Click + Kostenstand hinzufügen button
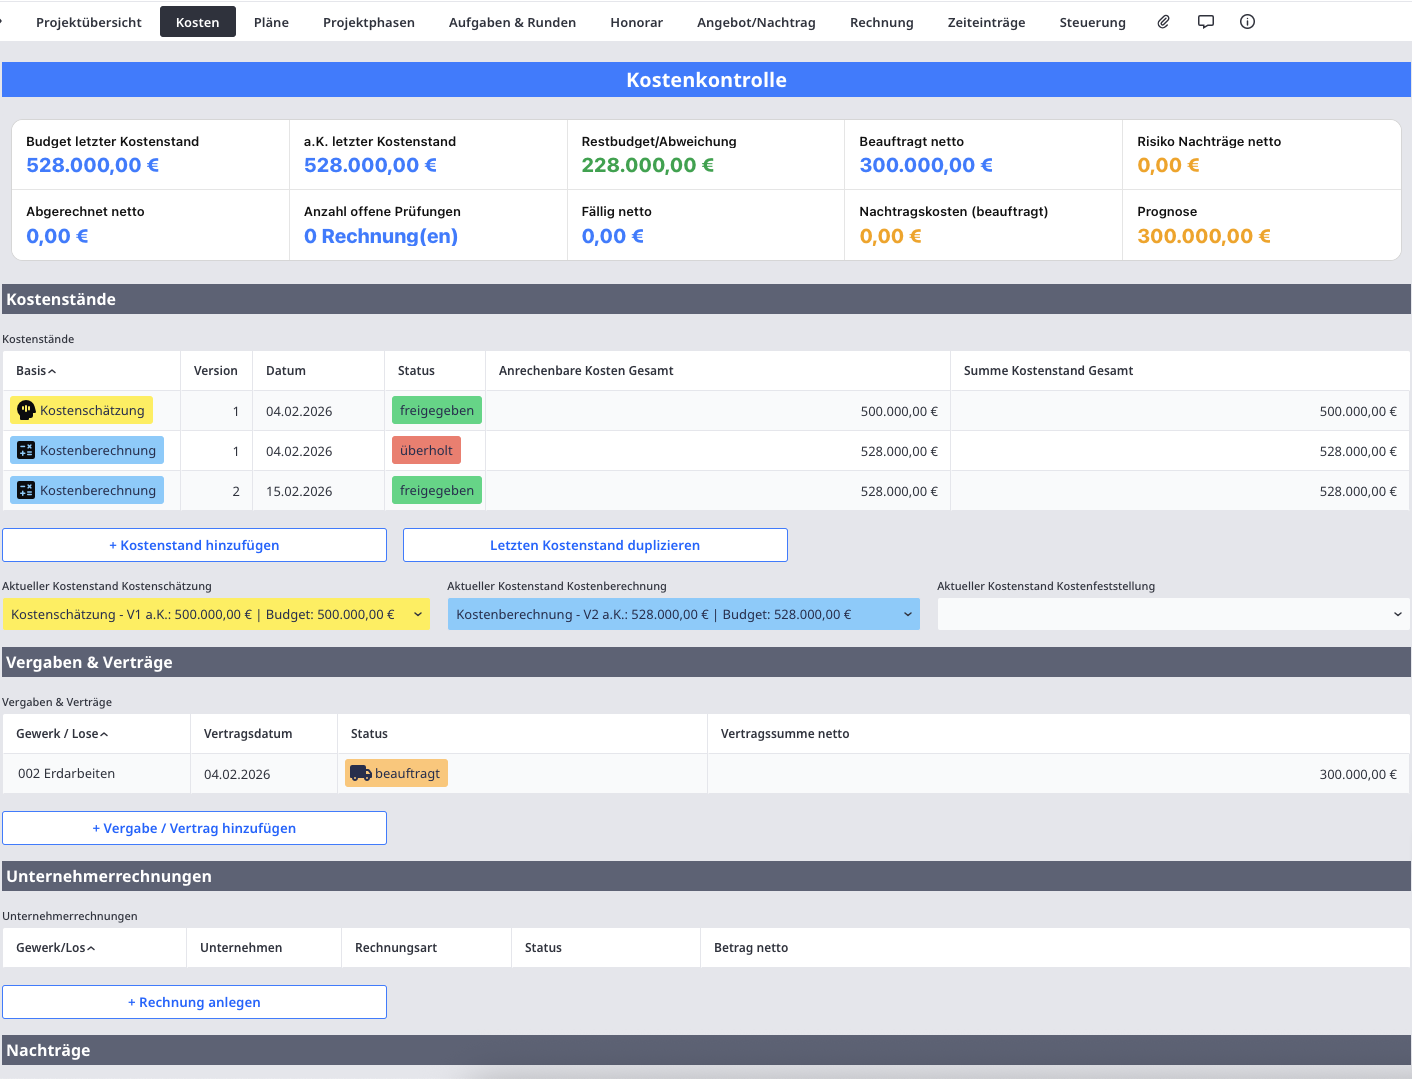Viewport: 1412px width, 1079px height. (194, 545)
